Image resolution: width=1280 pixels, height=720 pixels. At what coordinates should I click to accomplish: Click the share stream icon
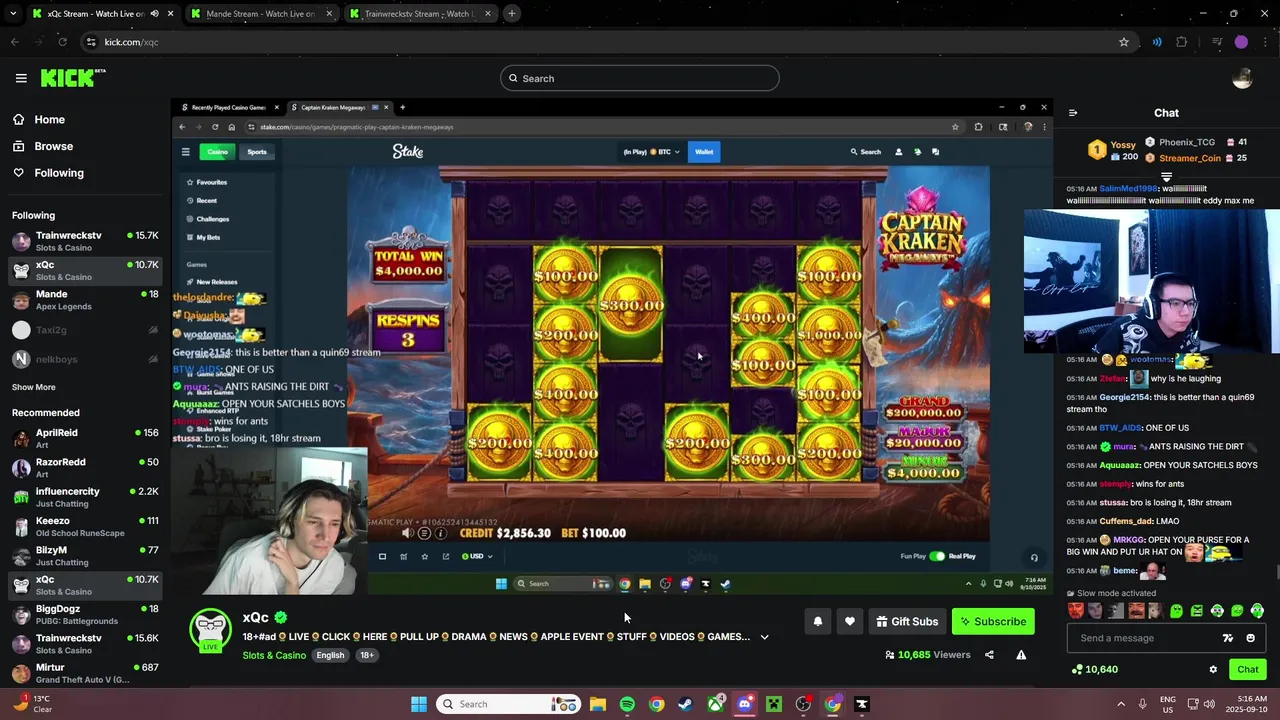coord(989,655)
